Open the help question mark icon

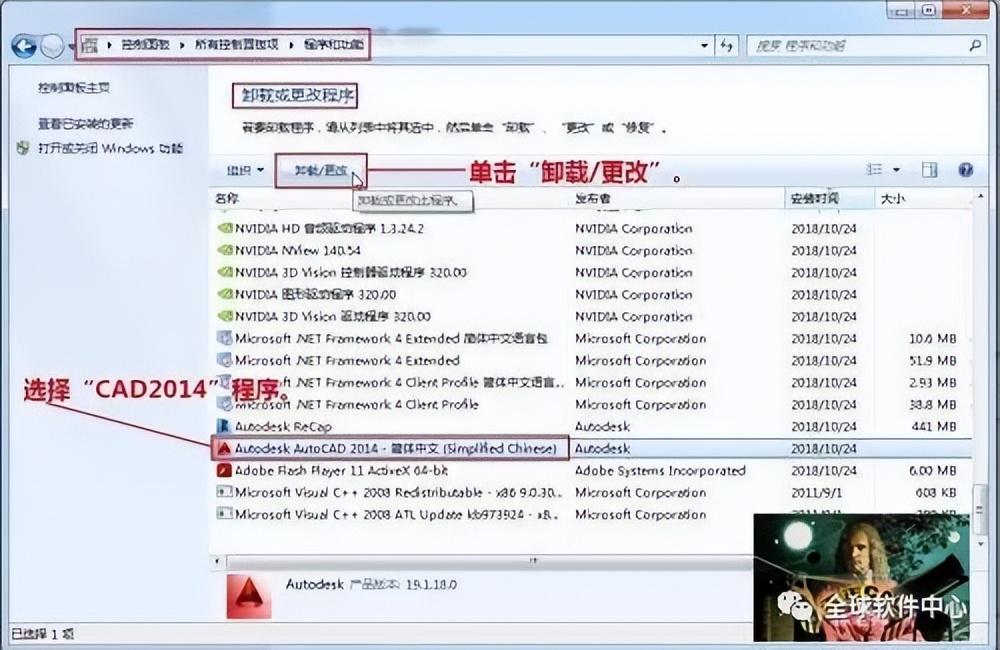pos(966,170)
